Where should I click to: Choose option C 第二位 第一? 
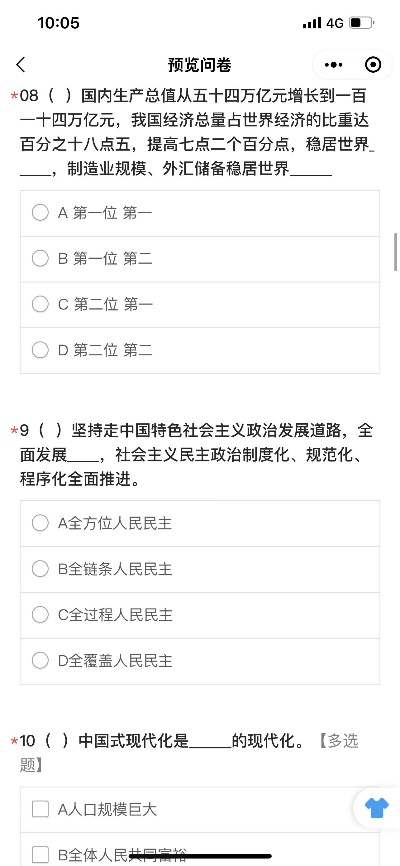click(x=200, y=305)
